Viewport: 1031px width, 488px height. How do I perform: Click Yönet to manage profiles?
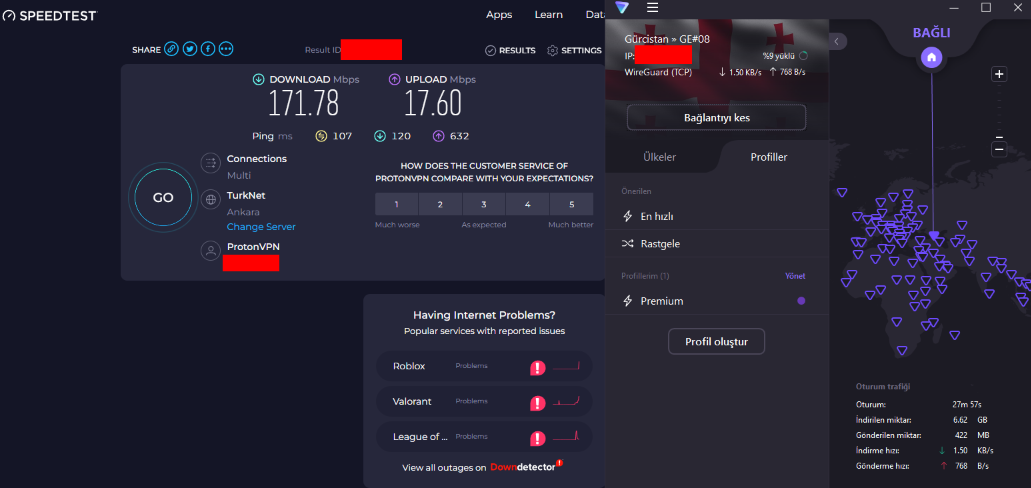click(x=795, y=276)
